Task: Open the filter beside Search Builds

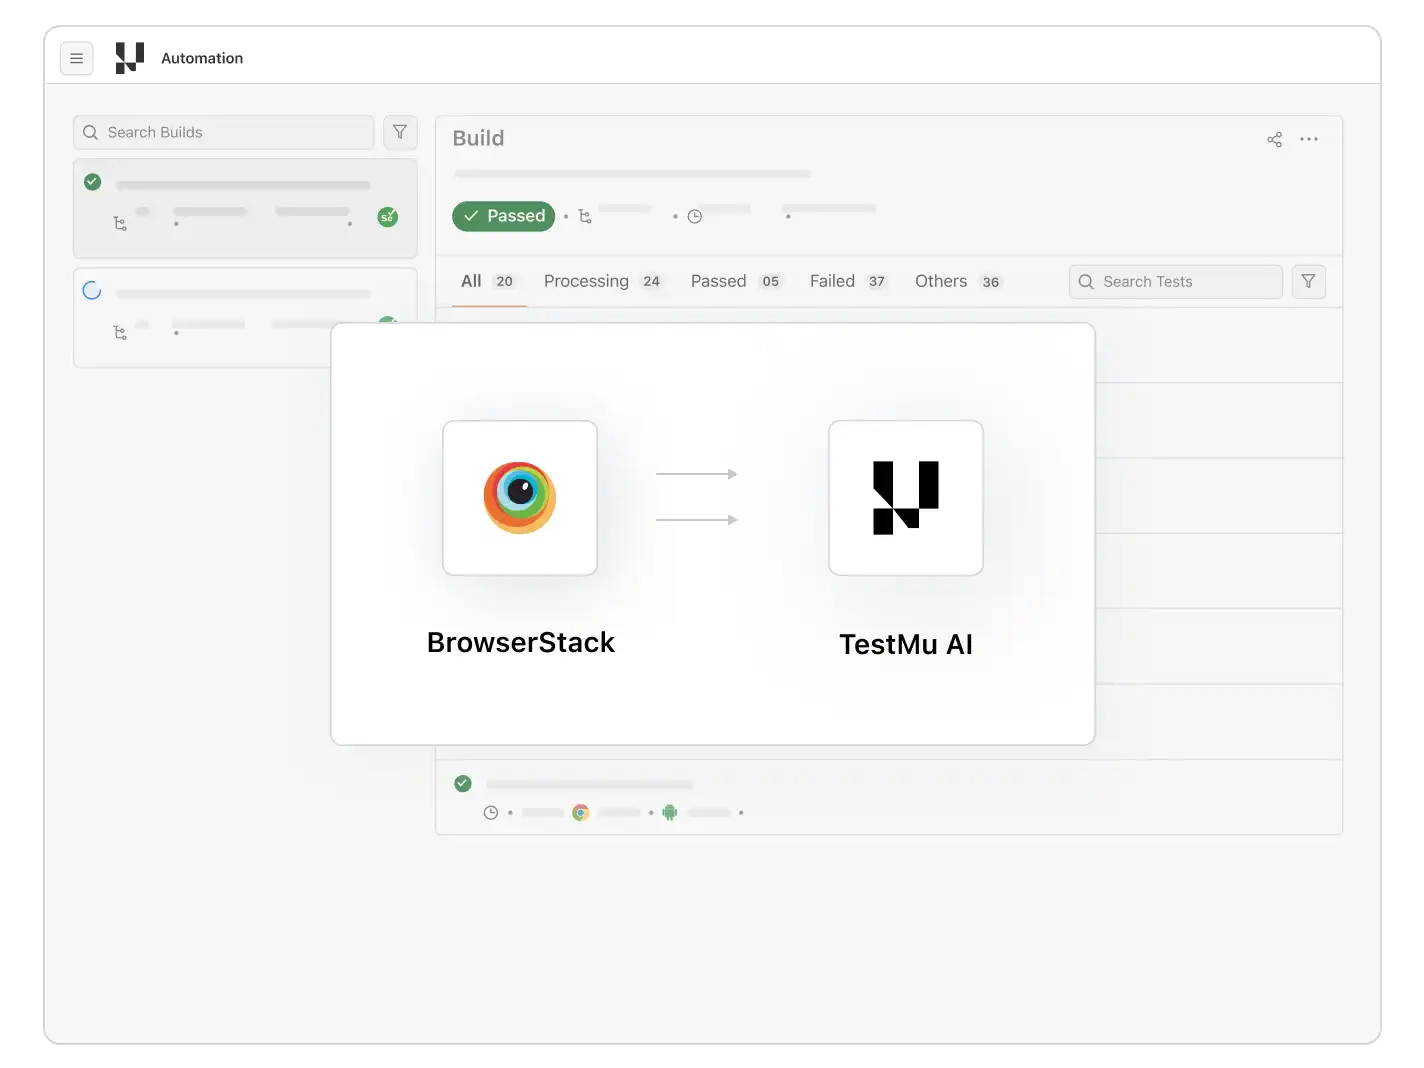Action: pos(400,132)
